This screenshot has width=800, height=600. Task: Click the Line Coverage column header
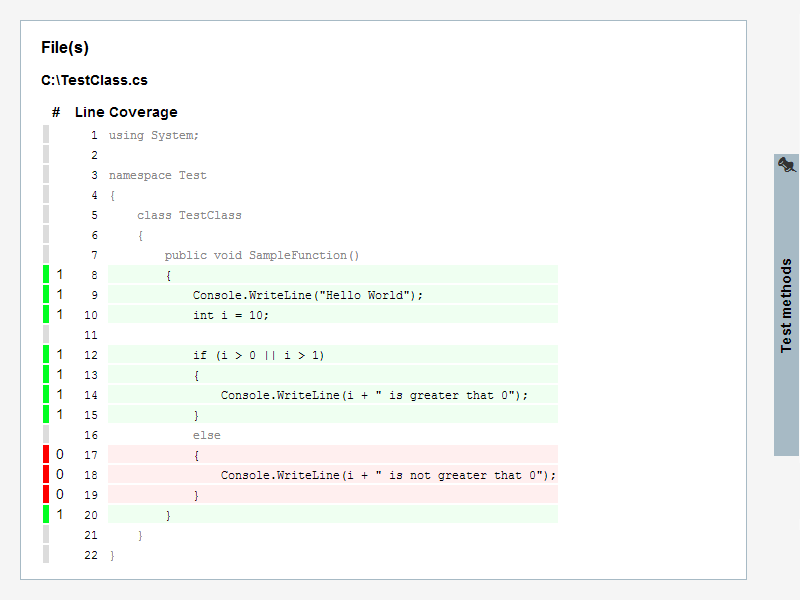(x=126, y=112)
